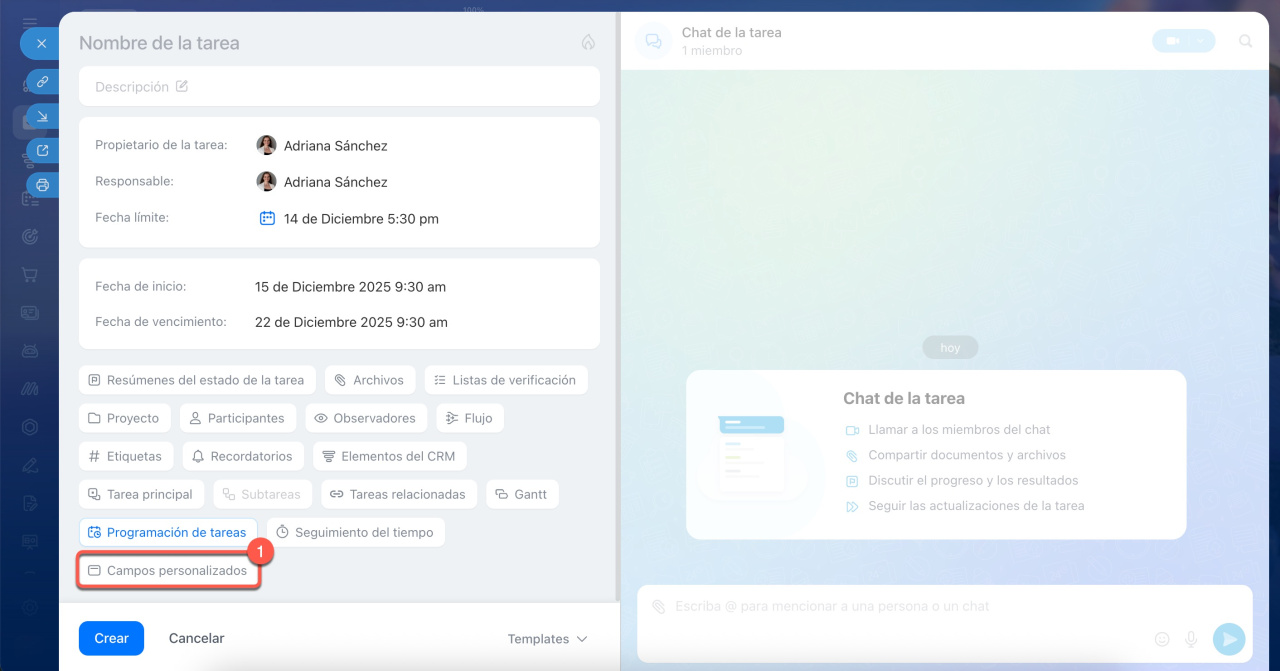This screenshot has width=1280, height=671.
Task: Open Resúmenes del estado de la tarea
Action: click(x=198, y=380)
